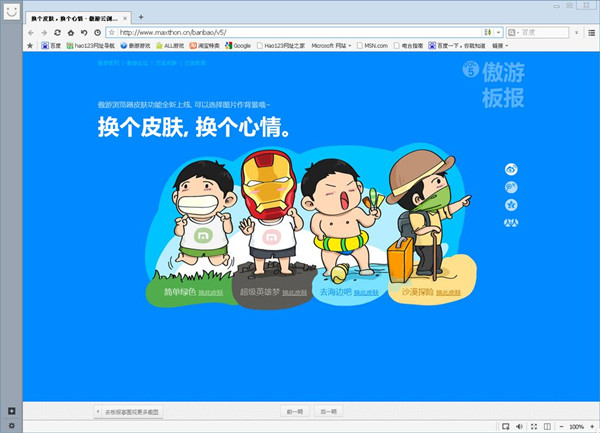Share to Qzone star icon

click(x=511, y=205)
